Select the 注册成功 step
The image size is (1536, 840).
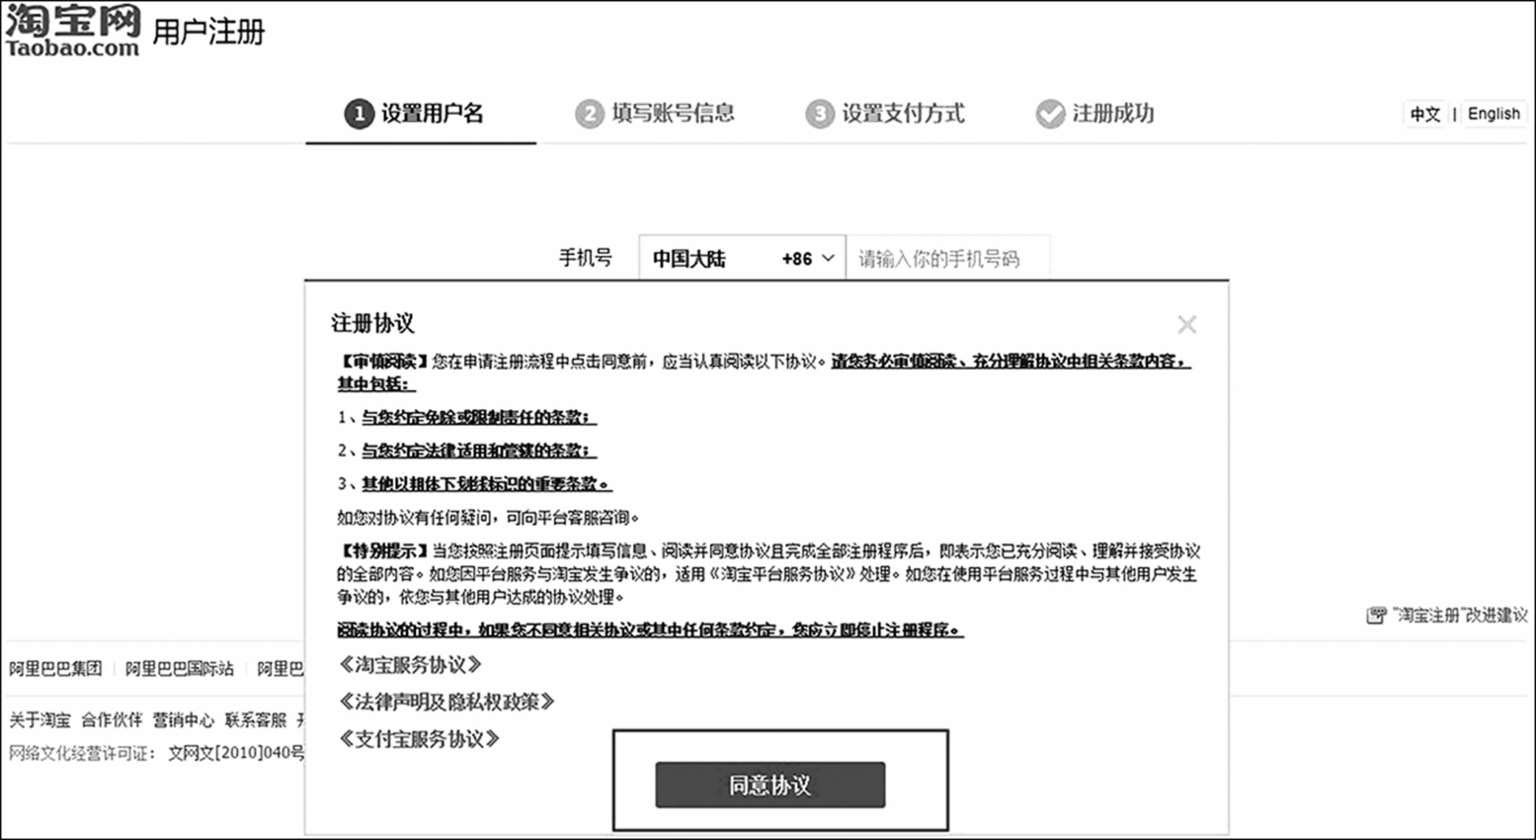tap(1095, 114)
